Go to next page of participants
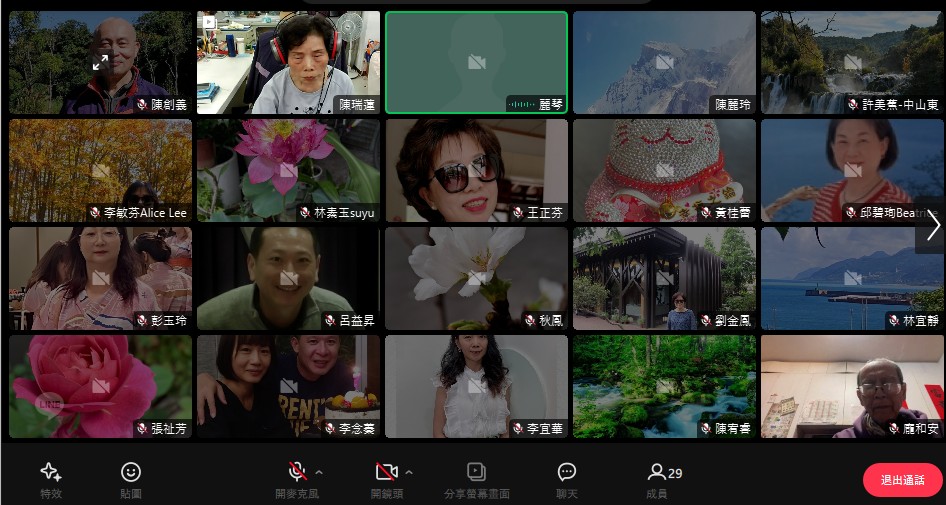This screenshot has width=946, height=505. click(x=932, y=226)
